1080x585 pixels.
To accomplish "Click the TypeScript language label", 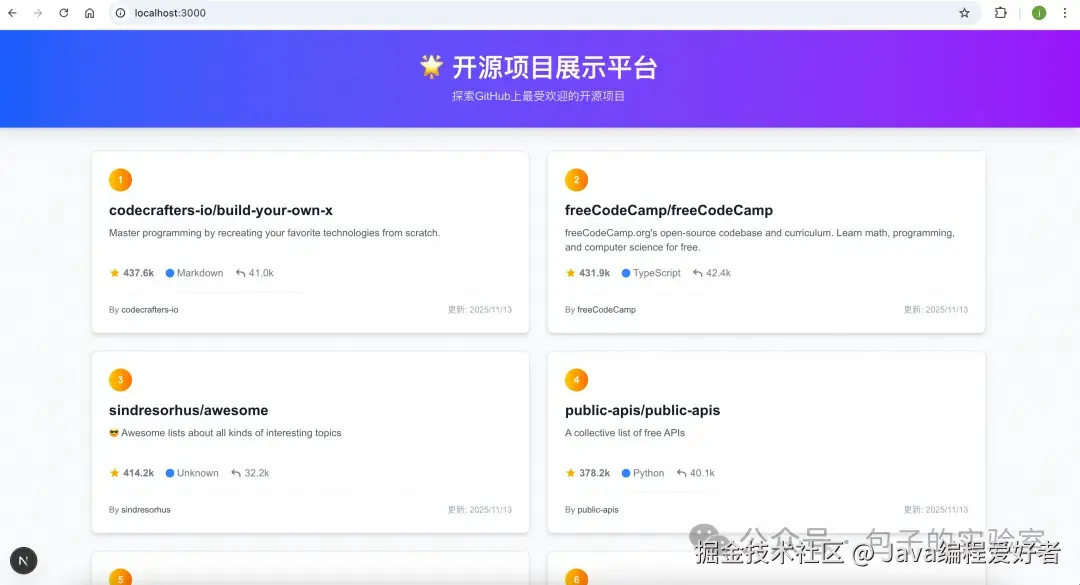I will (656, 273).
